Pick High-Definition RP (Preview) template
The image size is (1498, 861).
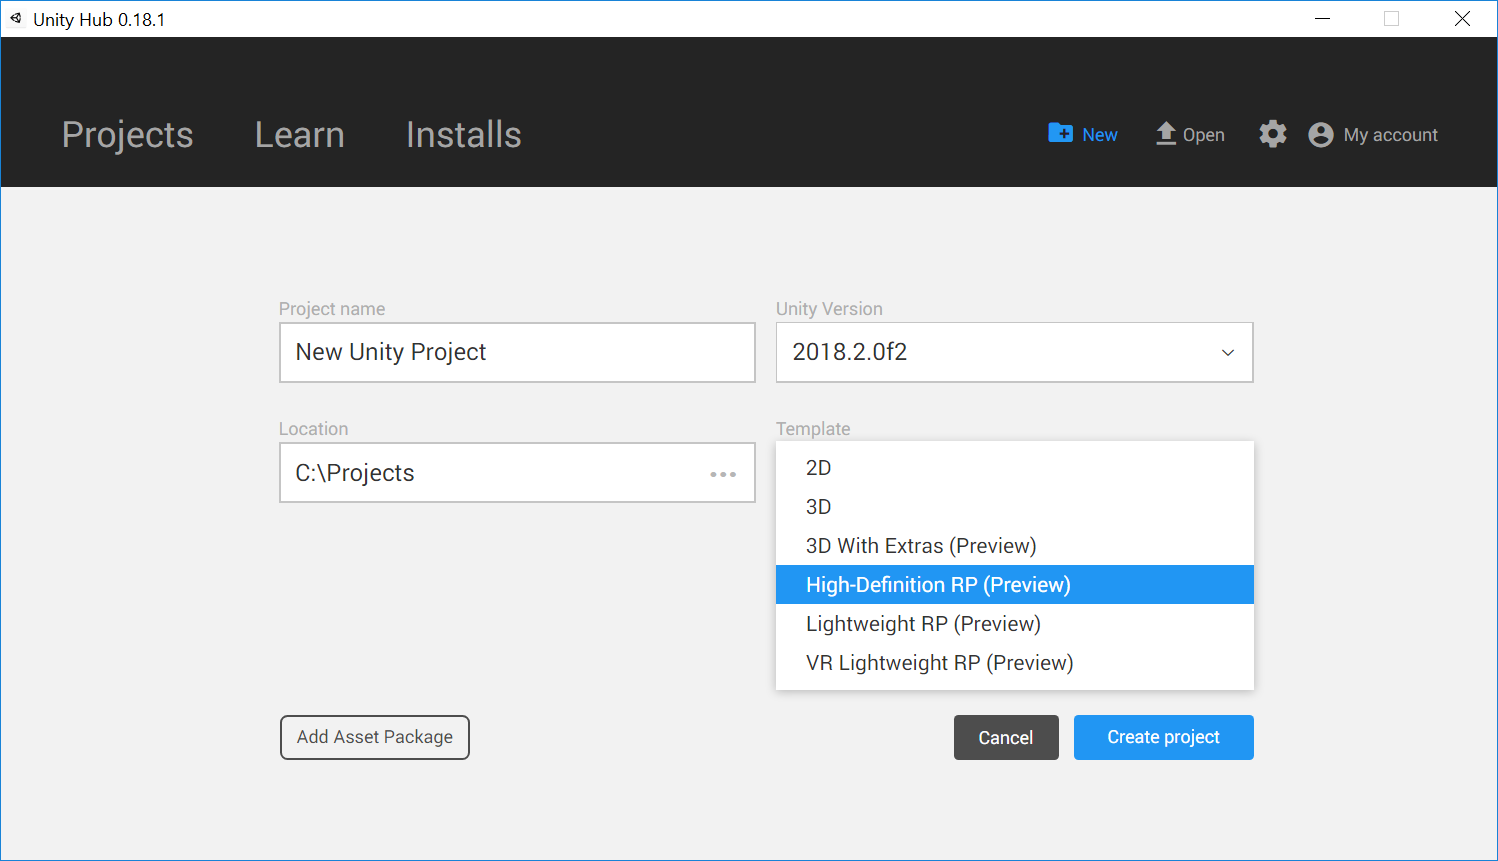pos(938,585)
